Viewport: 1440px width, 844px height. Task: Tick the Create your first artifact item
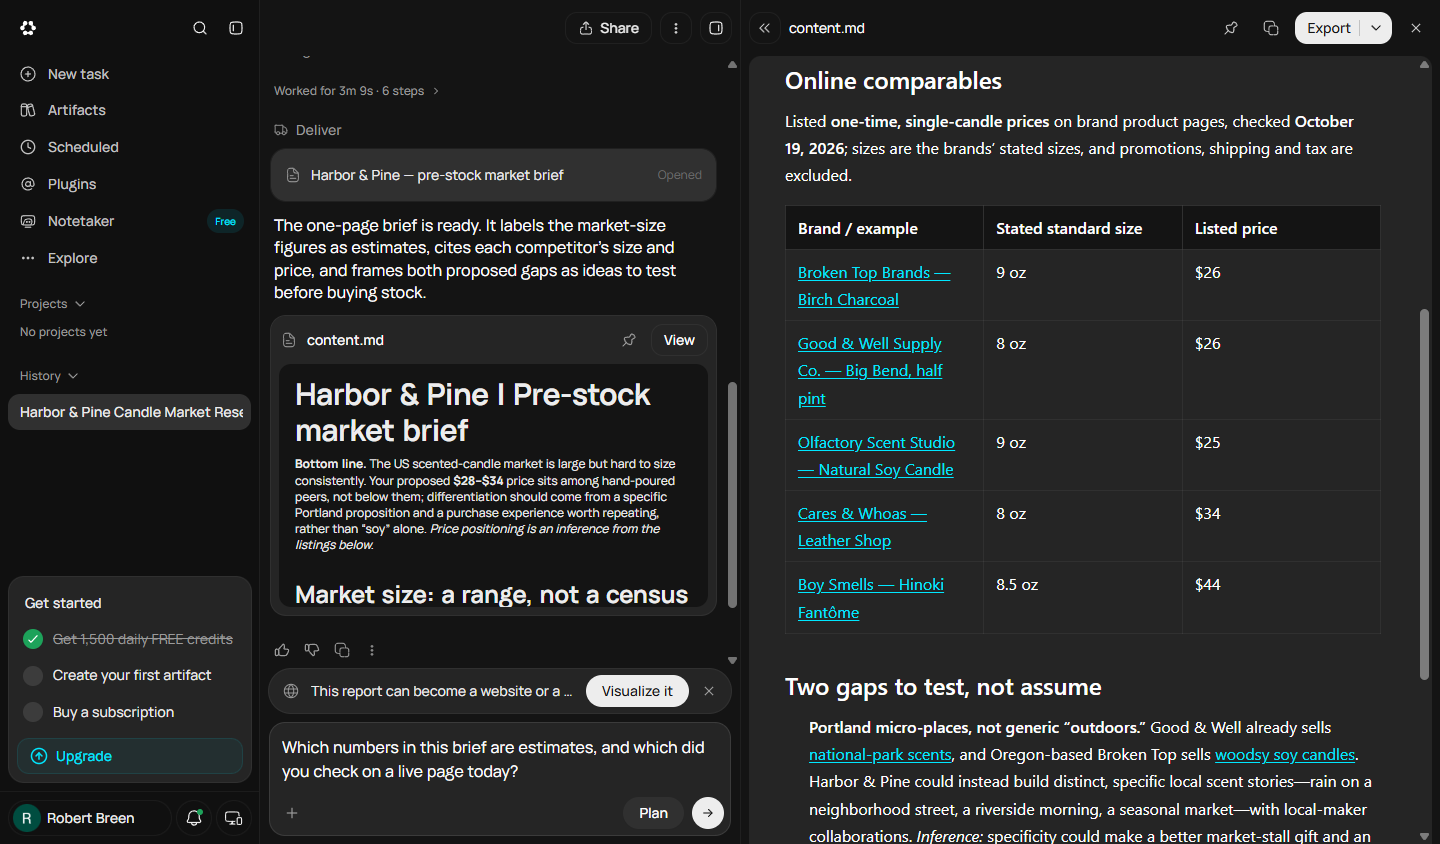tap(33, 675)
